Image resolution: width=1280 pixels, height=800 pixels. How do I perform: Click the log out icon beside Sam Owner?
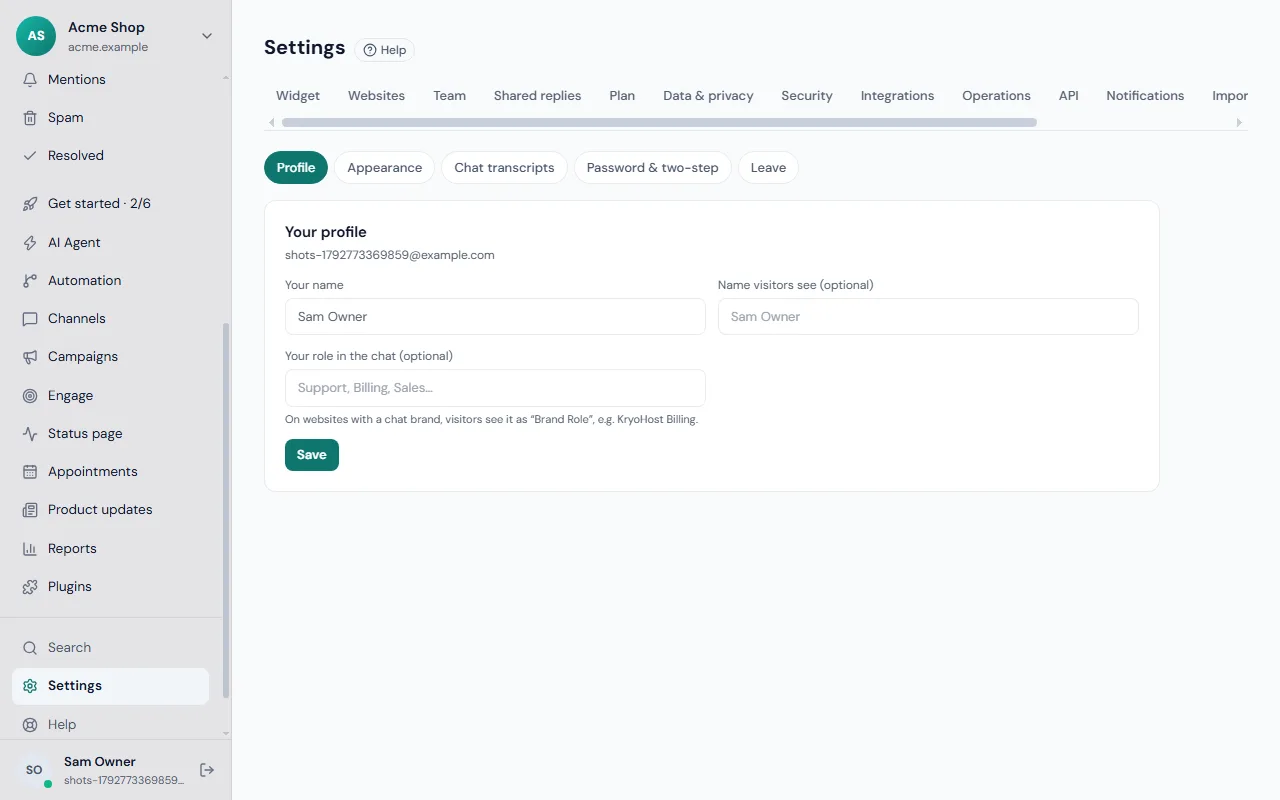pos(207,769)
